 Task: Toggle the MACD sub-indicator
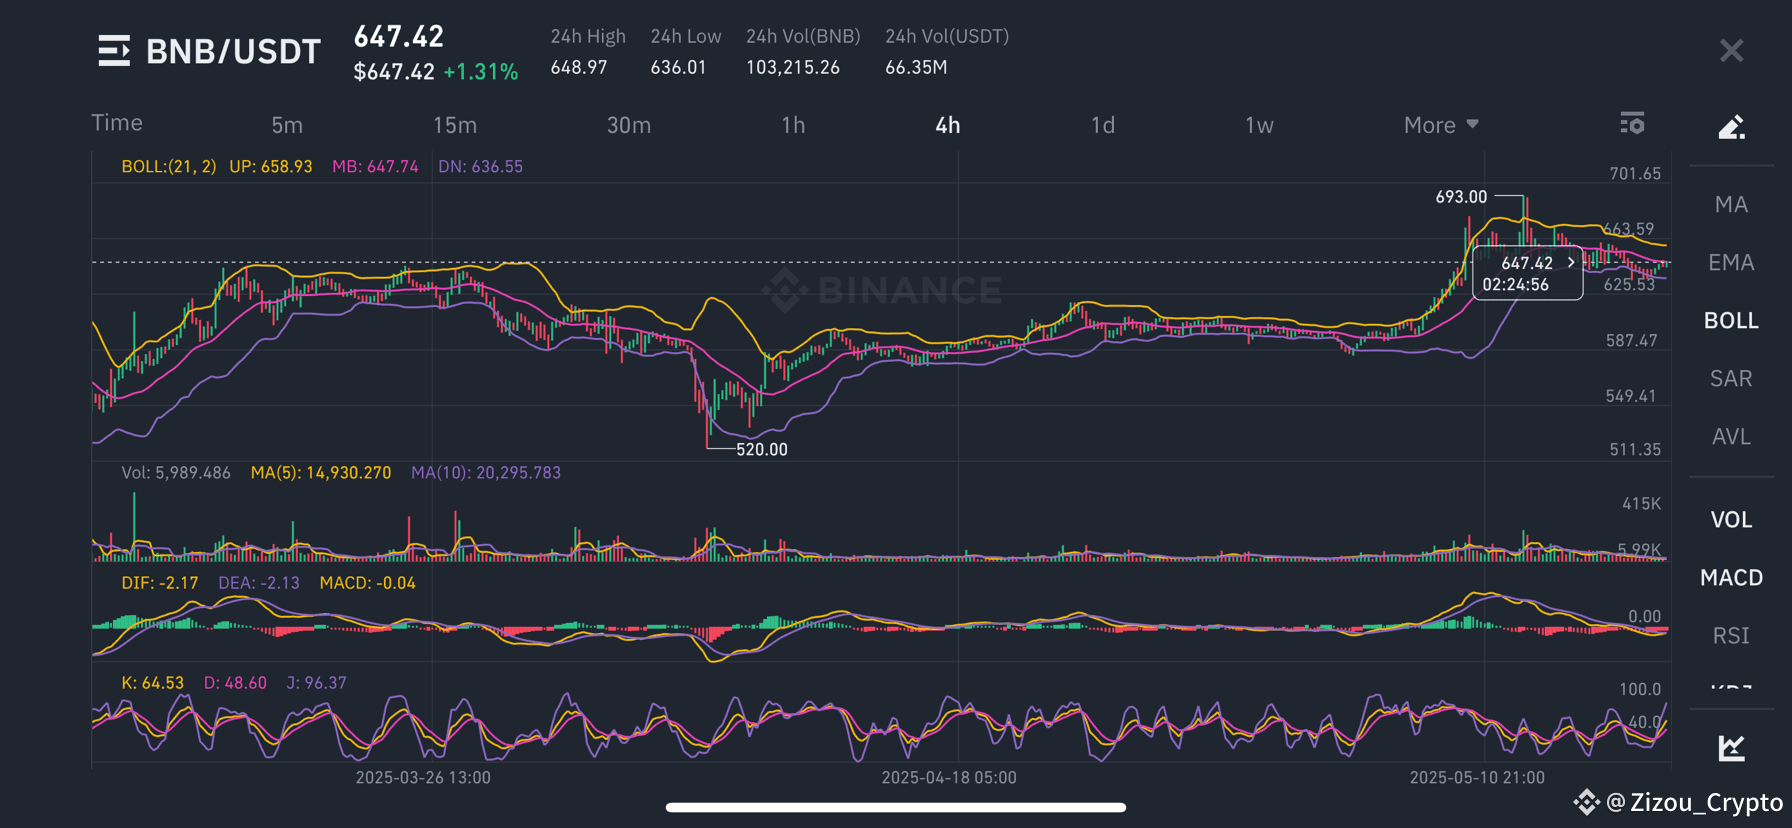tap(1731, 578)
